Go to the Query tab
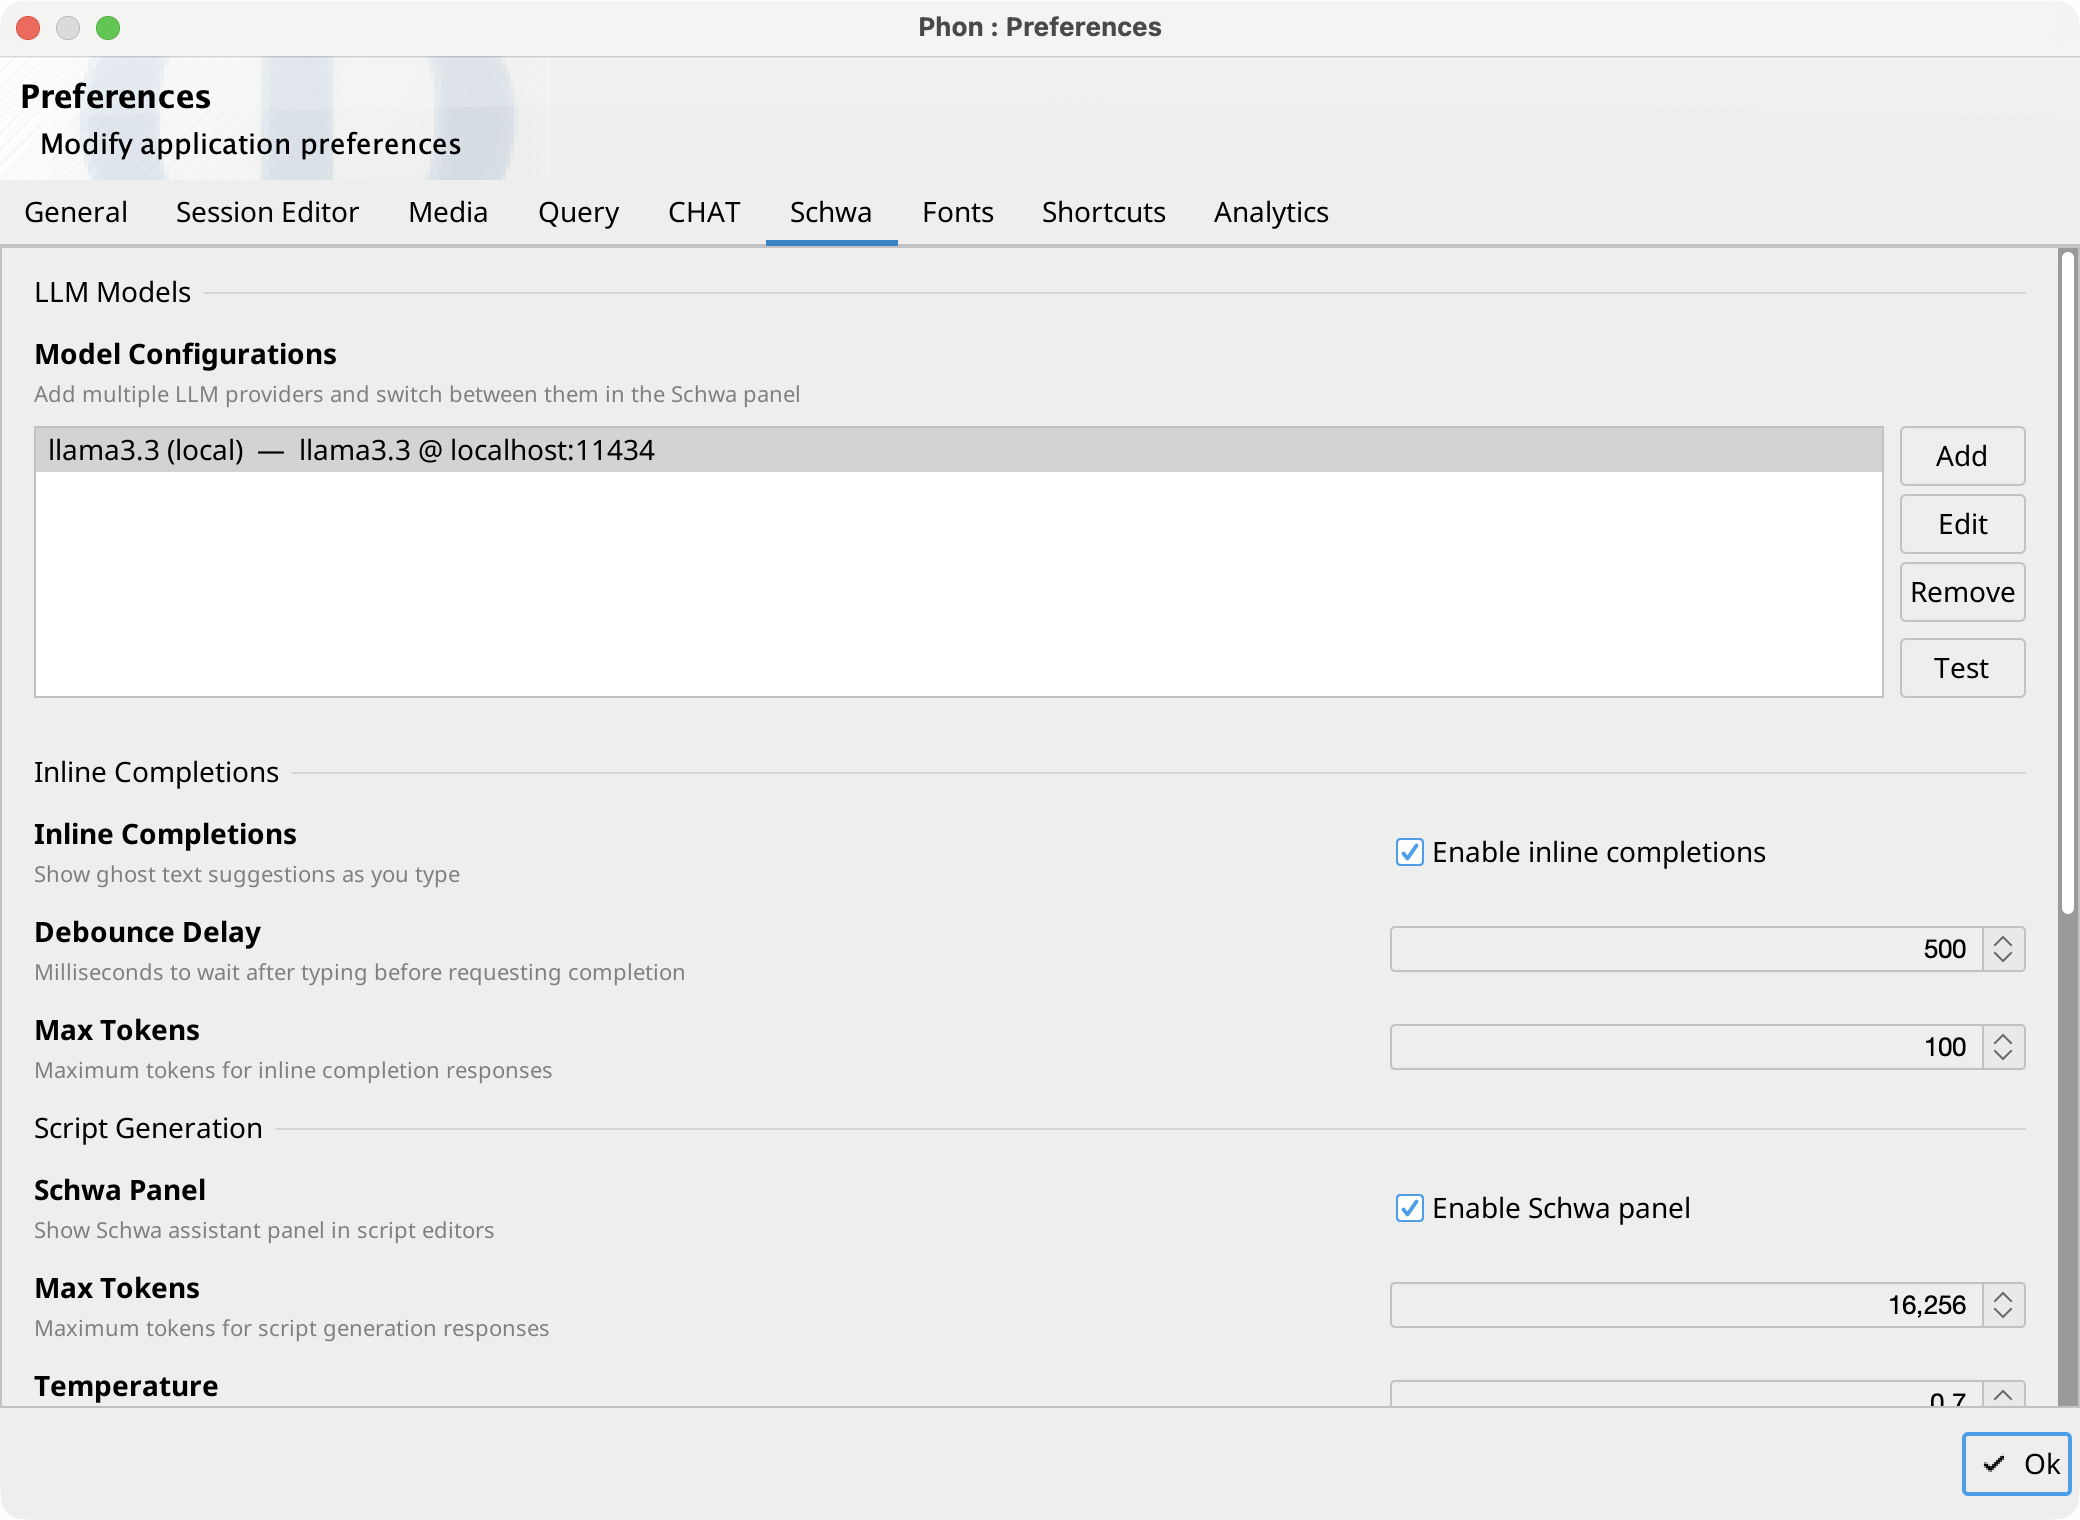This screenshot has height=1520, width=2080. (578, 212)
